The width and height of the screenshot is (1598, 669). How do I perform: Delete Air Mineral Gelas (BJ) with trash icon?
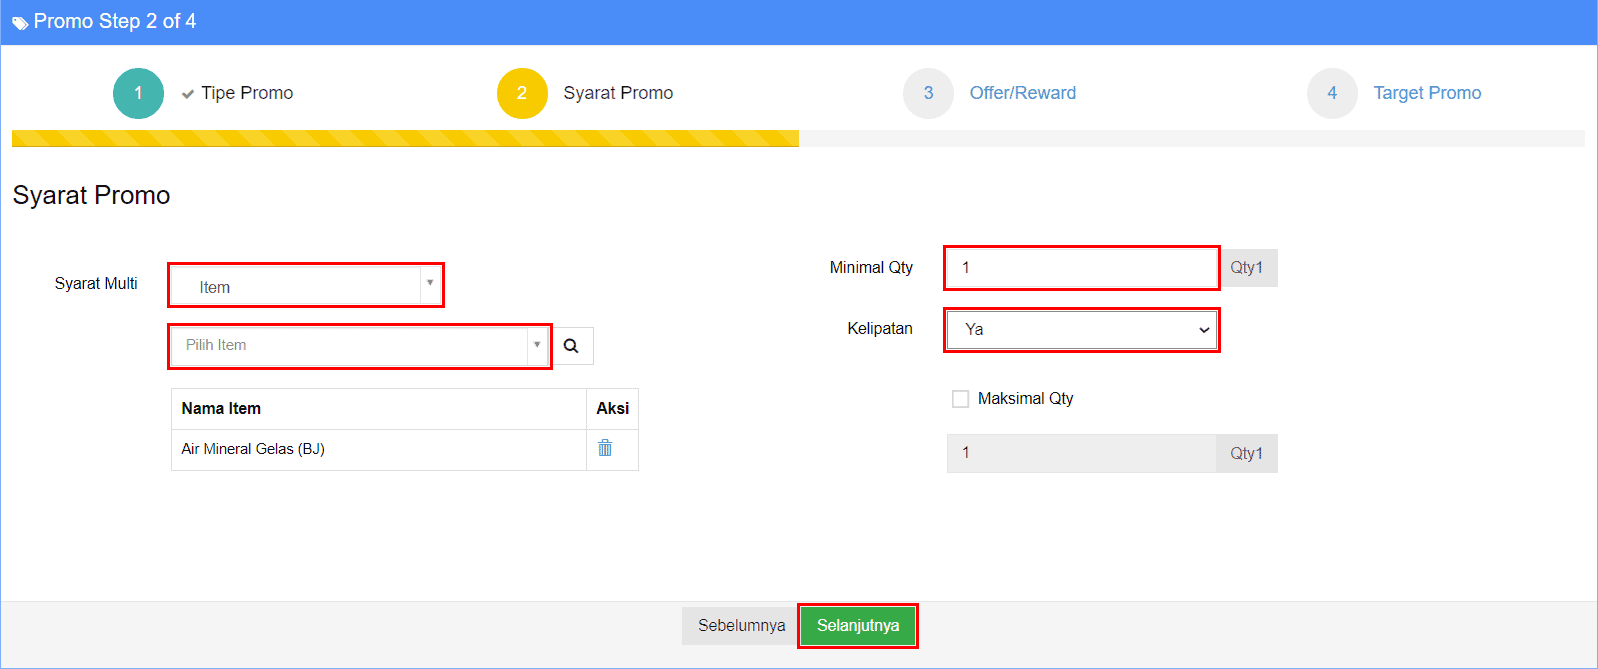605,448
